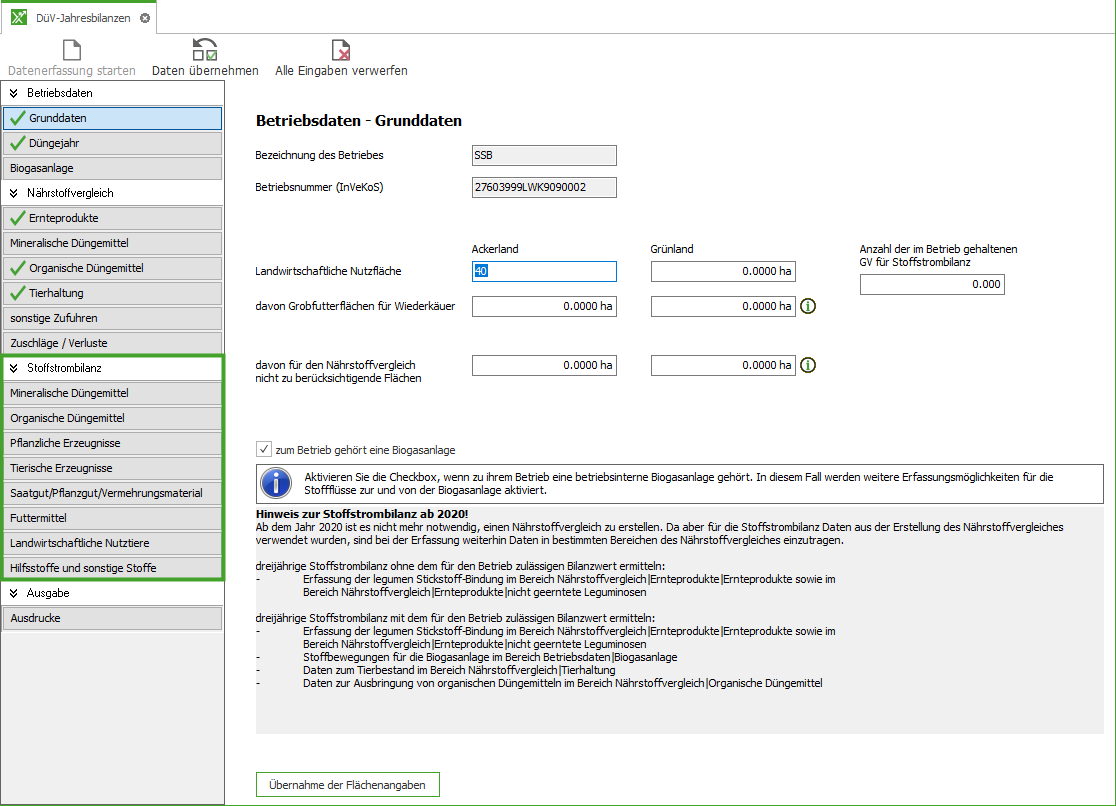Click the blue information icon below checkbox
Image resolution: width=1116 pixels, height=806 pixels.
[276, 484]
